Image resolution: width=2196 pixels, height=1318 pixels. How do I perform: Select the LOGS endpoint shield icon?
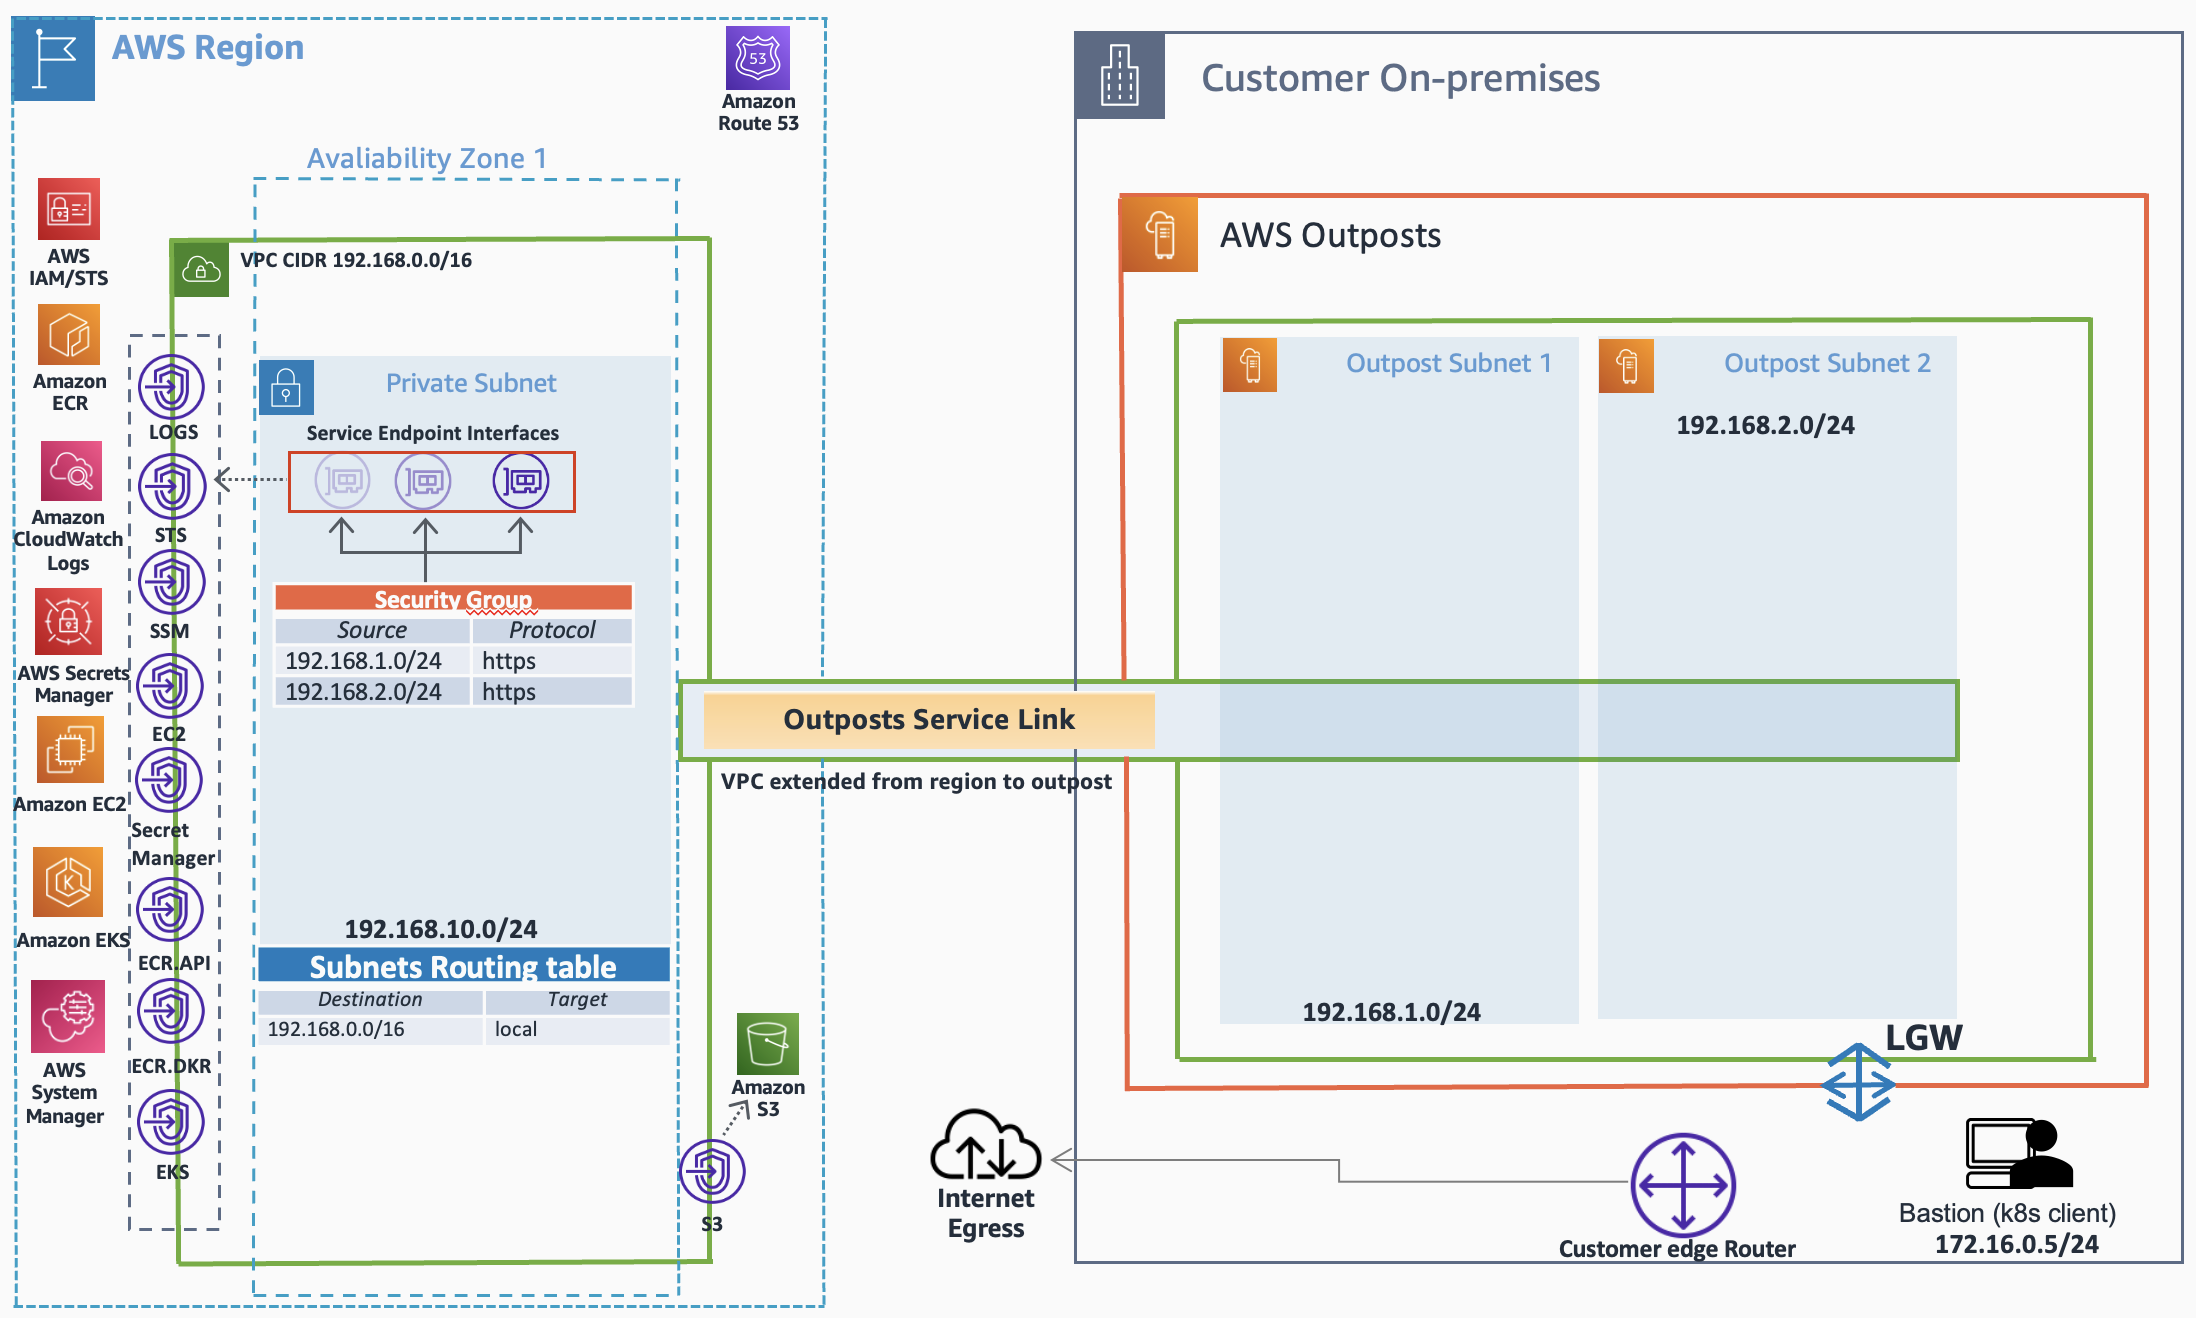click(171, 386)
